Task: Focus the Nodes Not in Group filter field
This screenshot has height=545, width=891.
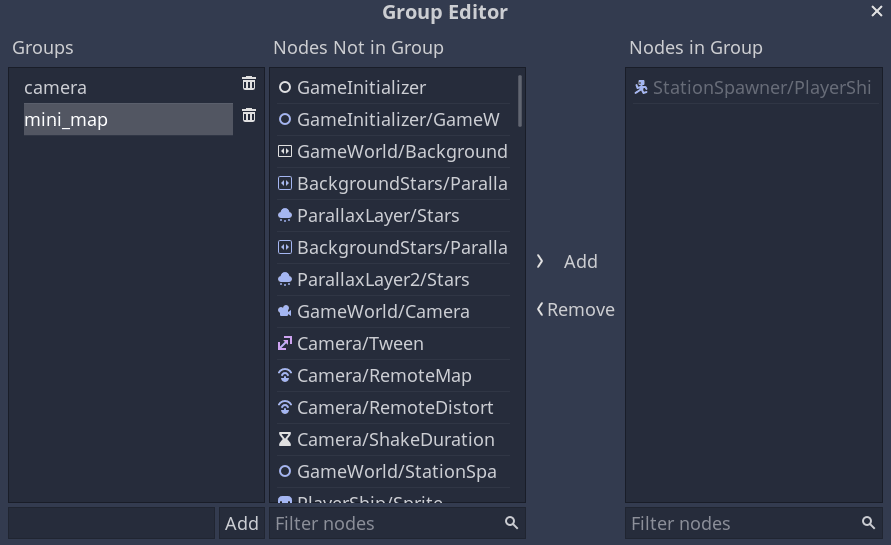Action: pyautogui.click(x=397, y=523)
